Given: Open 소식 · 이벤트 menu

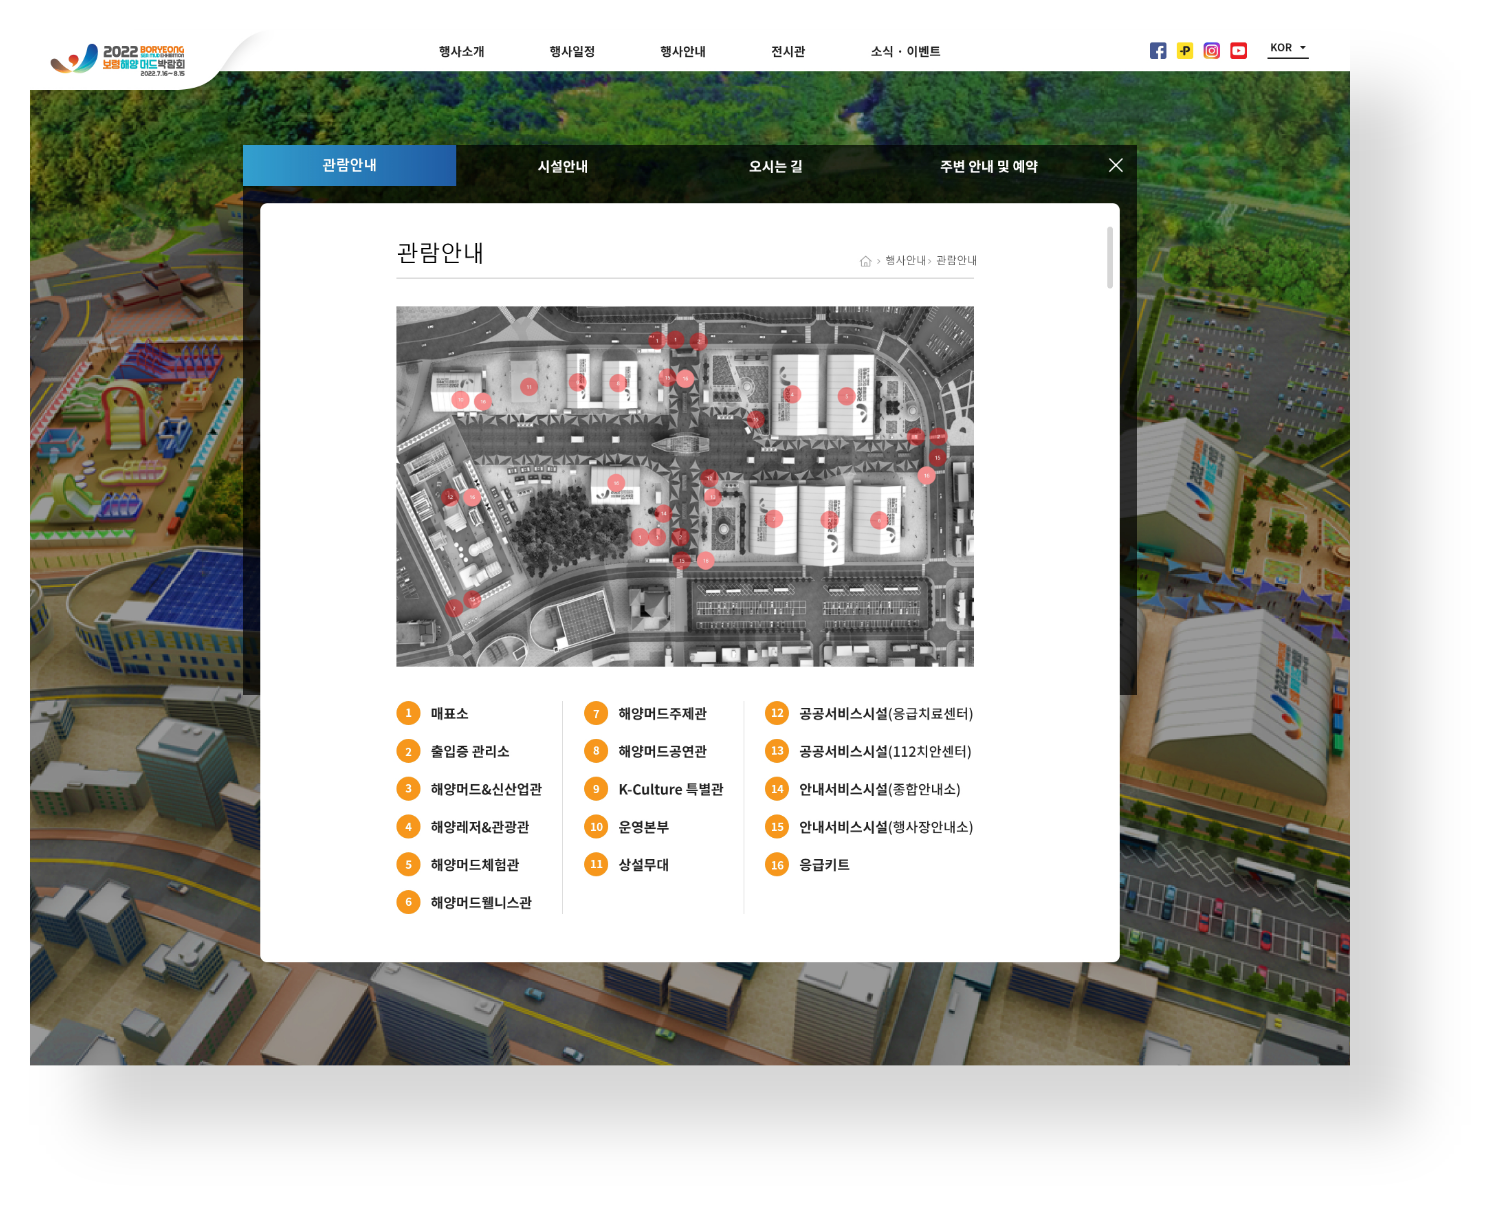Looking at the screenshot, I should [x=906, y=52].
